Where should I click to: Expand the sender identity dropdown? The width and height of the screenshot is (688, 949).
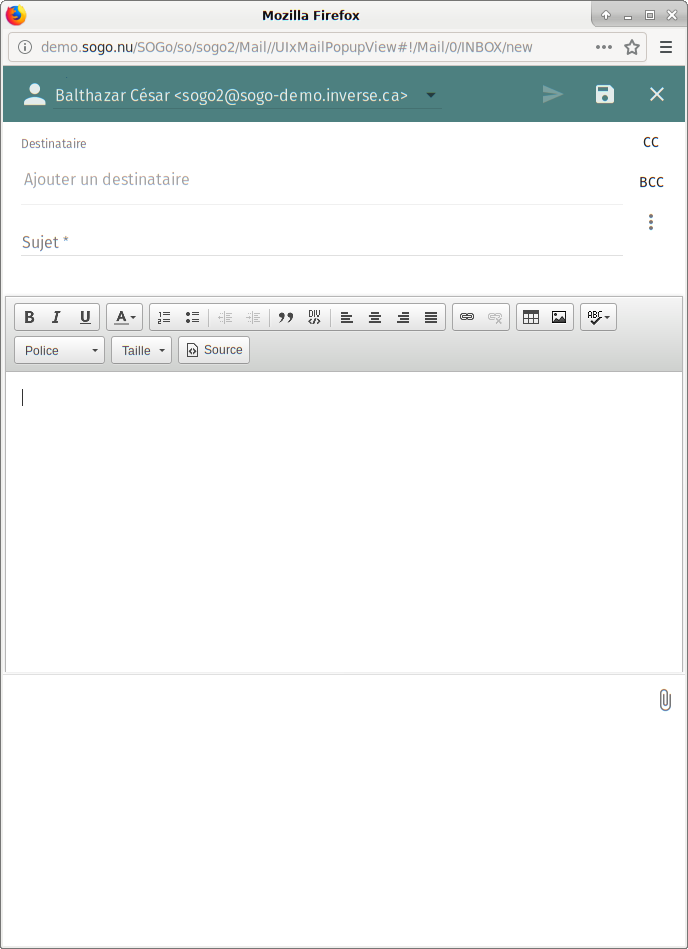click(x=431, y=95)
